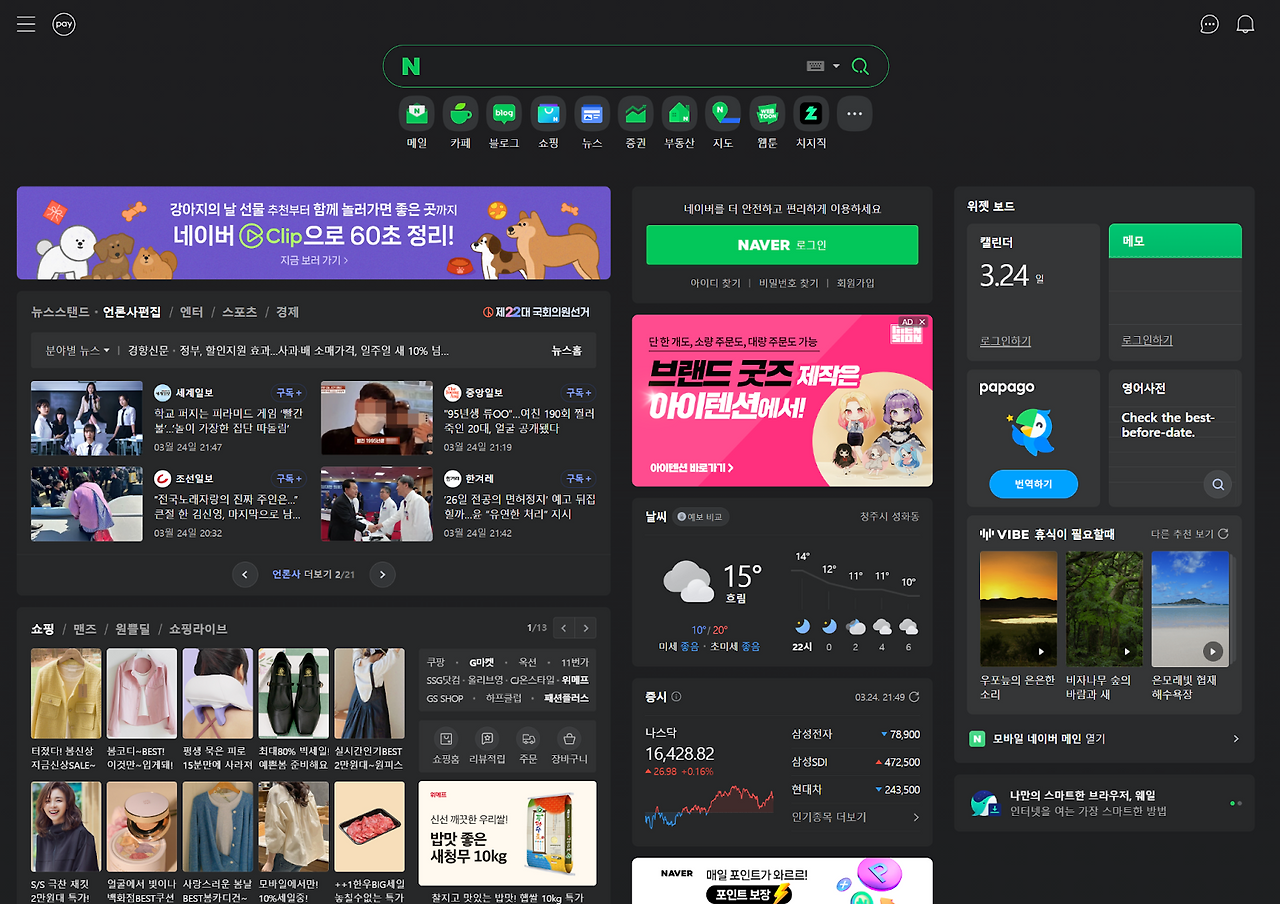This screenshot has height=904, width=1280.
Task: Open the 회원가입 link
Action: [x=855, y=283]
